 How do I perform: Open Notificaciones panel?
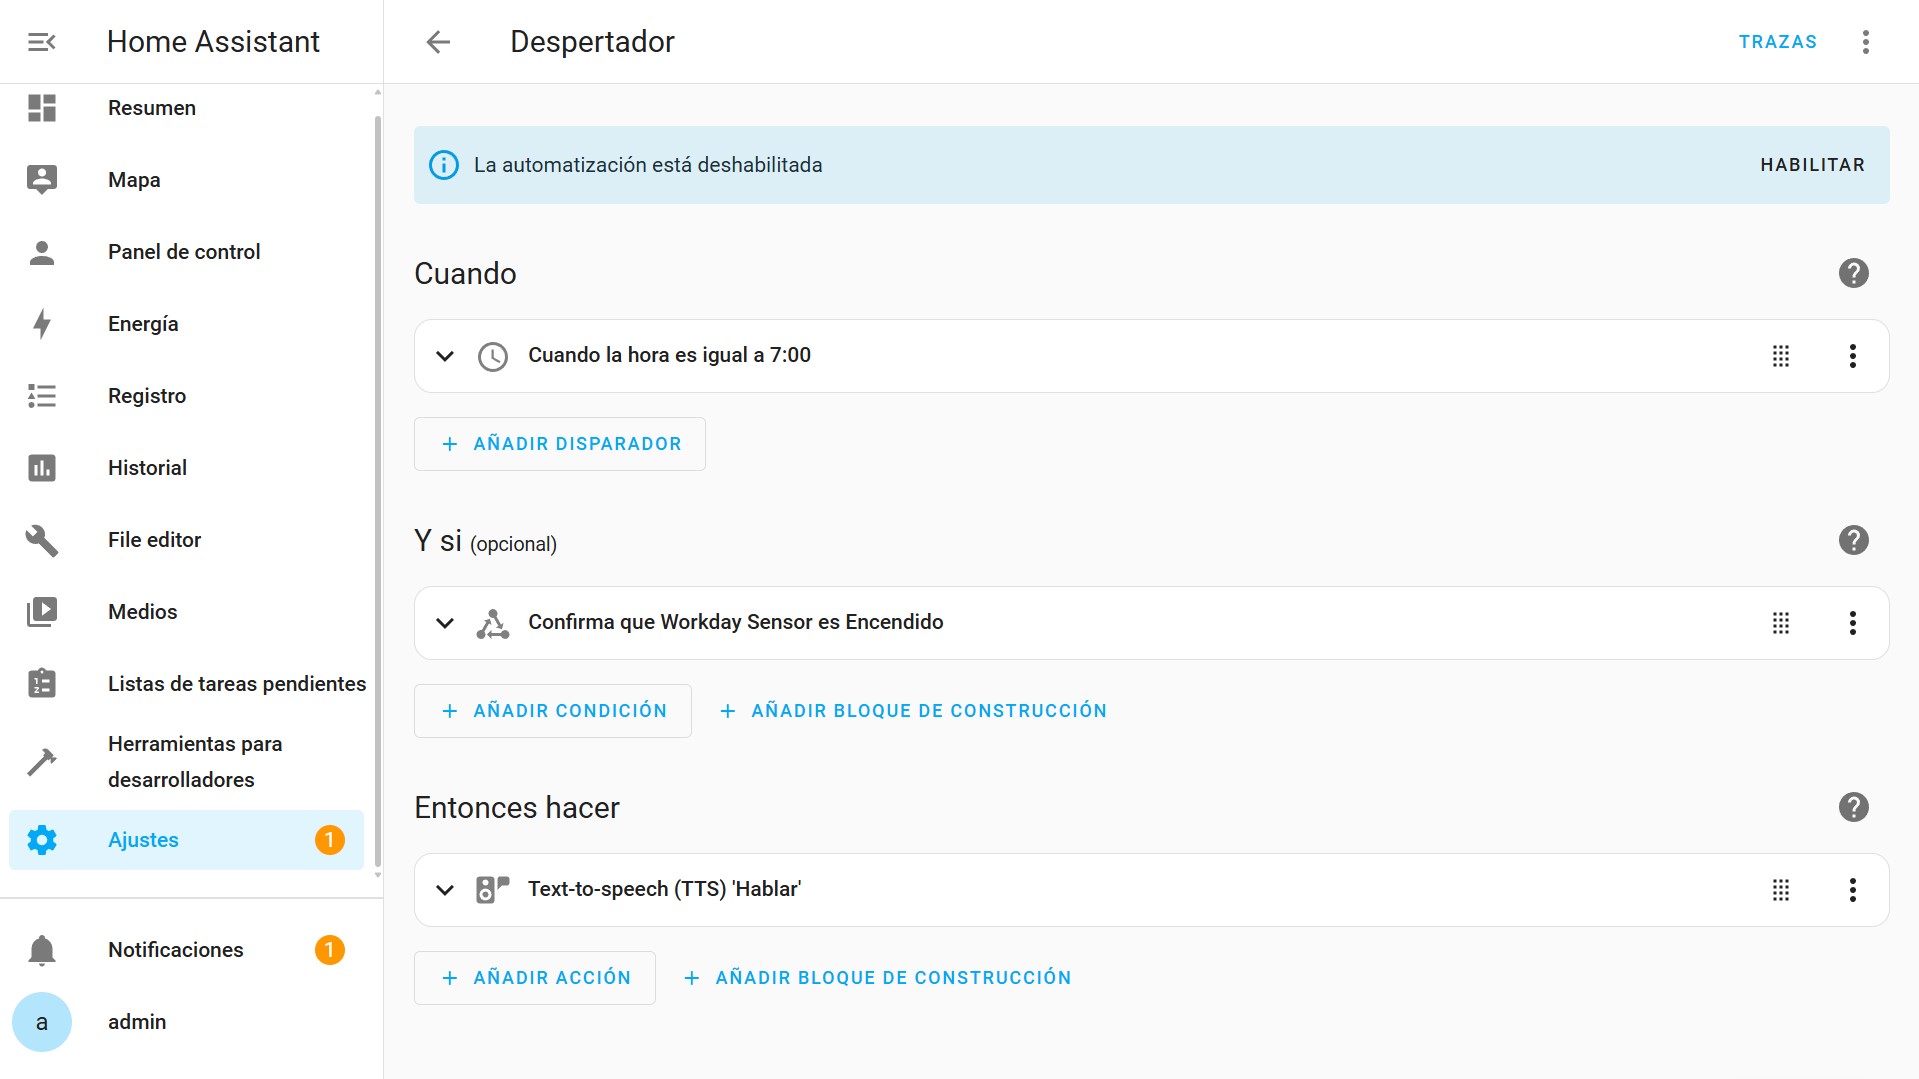(176, 950)
